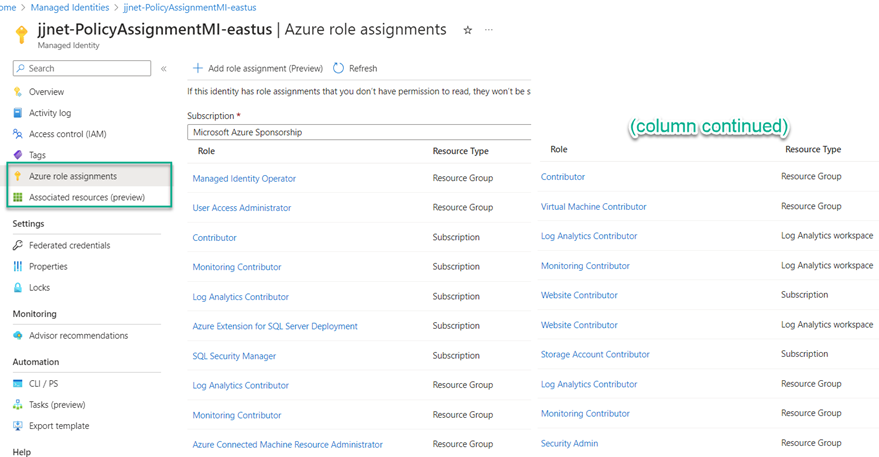Click the Activity log icon
This screenshot has height=457, width=879.
(x=18, y=113)
